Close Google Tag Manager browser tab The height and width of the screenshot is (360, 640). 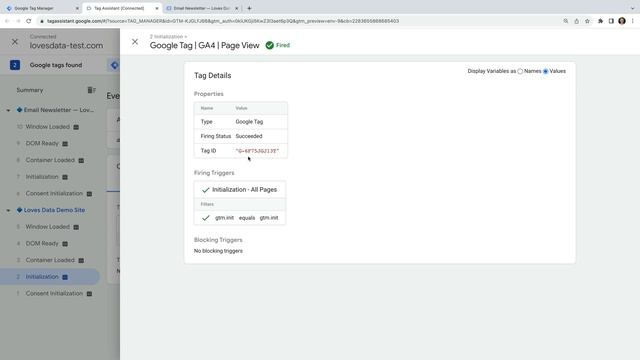77,8
